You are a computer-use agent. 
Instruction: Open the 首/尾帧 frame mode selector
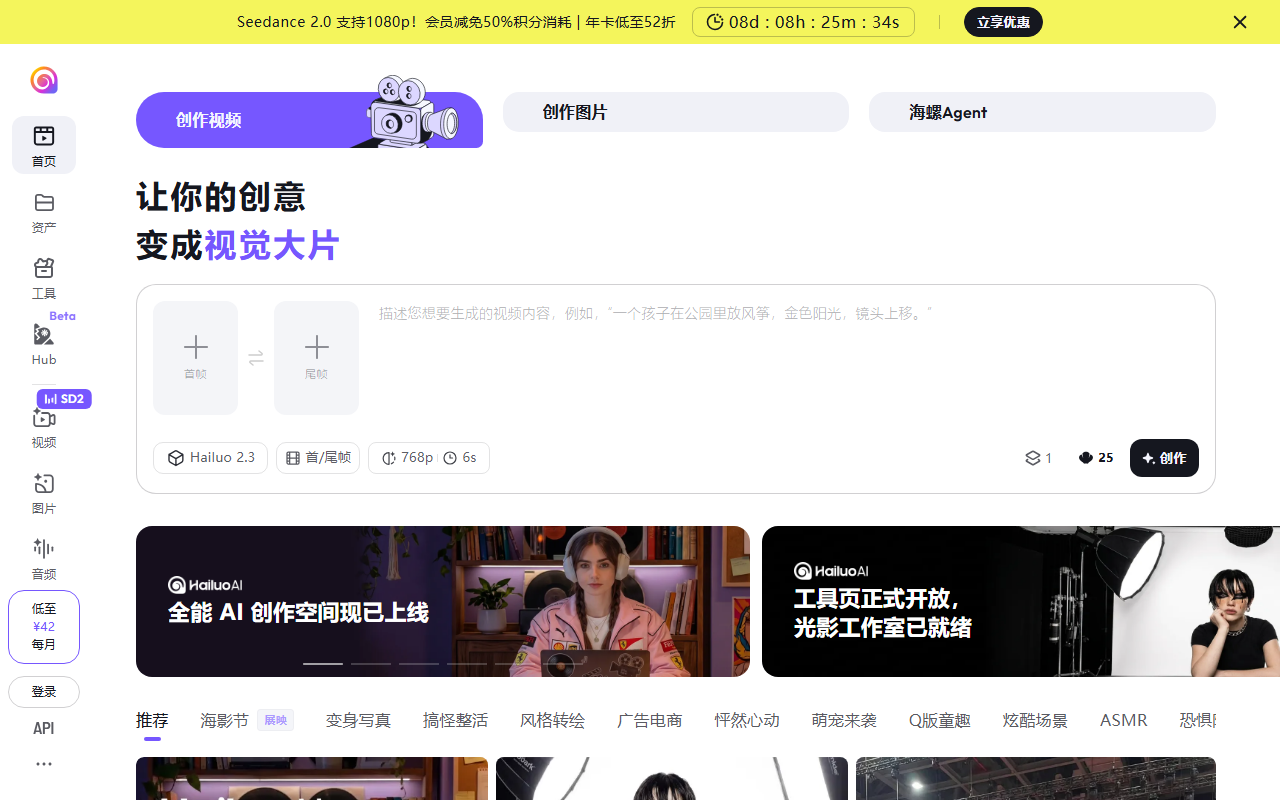point(318,458)
